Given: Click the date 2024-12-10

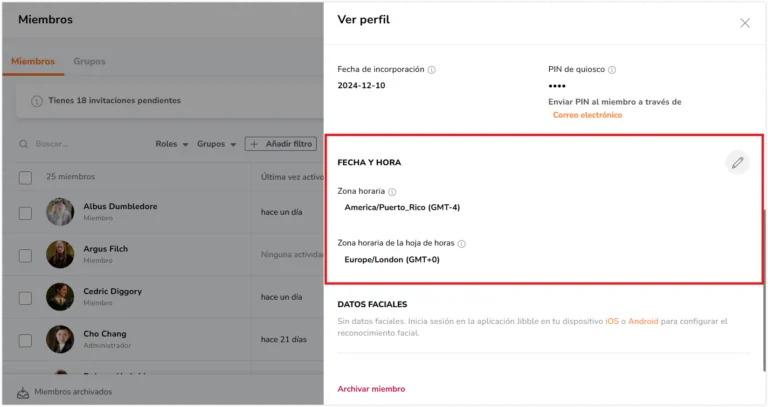Looking at the screenshot, I should click(361, 86).
